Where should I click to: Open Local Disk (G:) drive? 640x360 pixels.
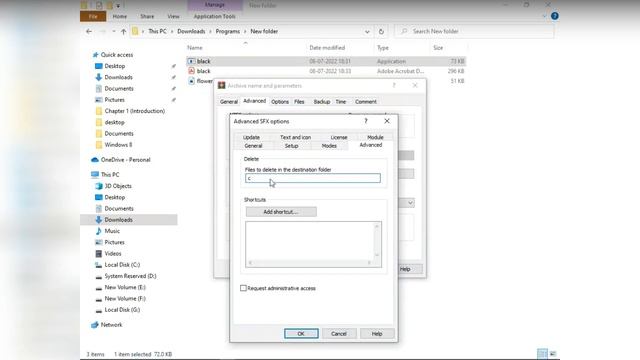click(x=122, y=310)
